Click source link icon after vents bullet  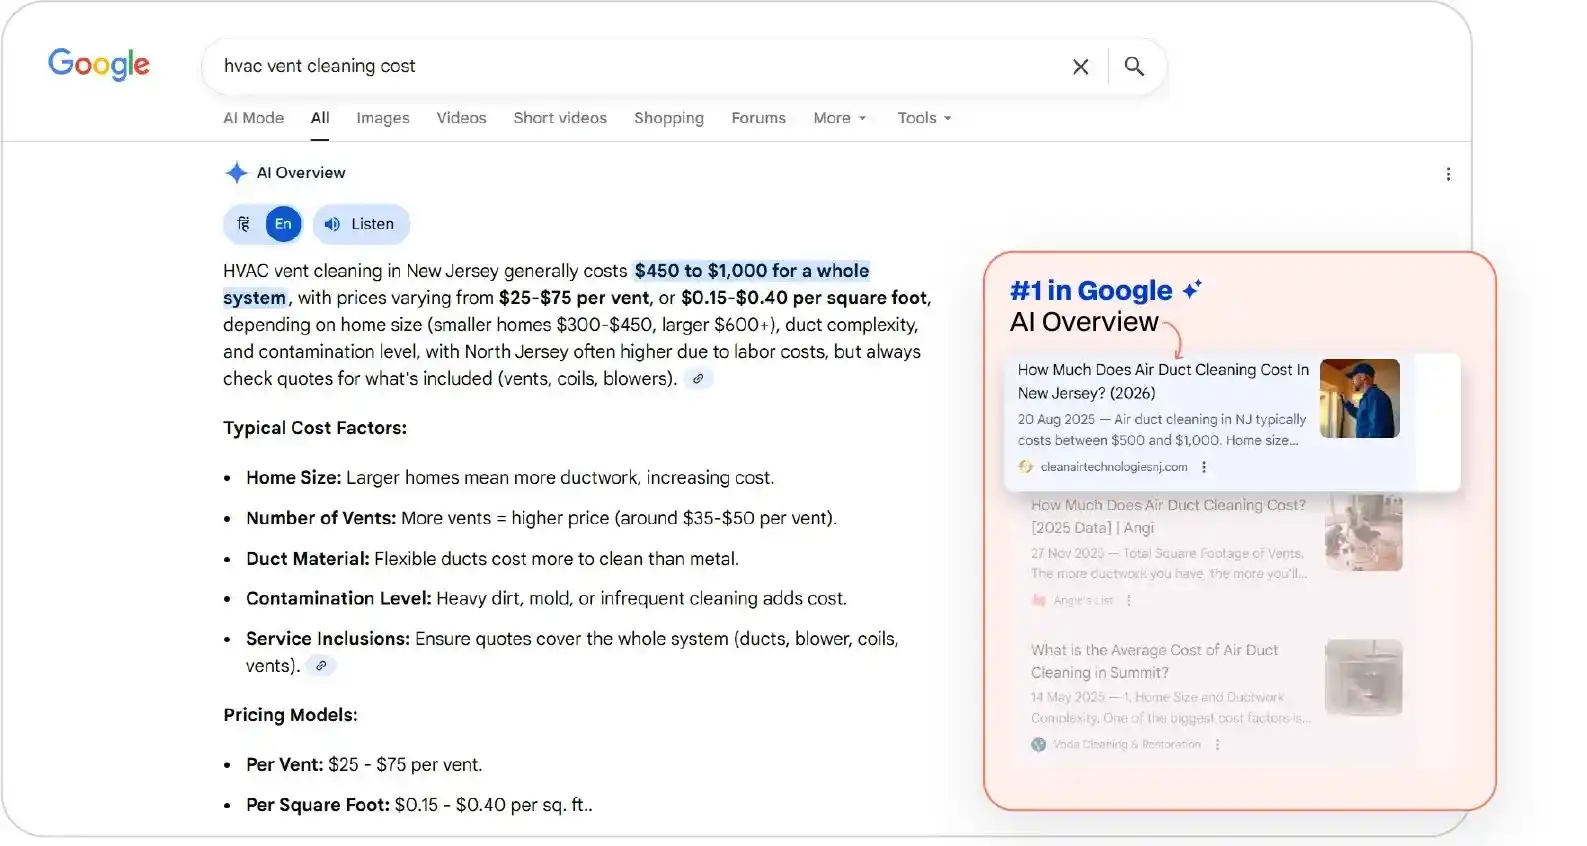click(x=321, y=666)
